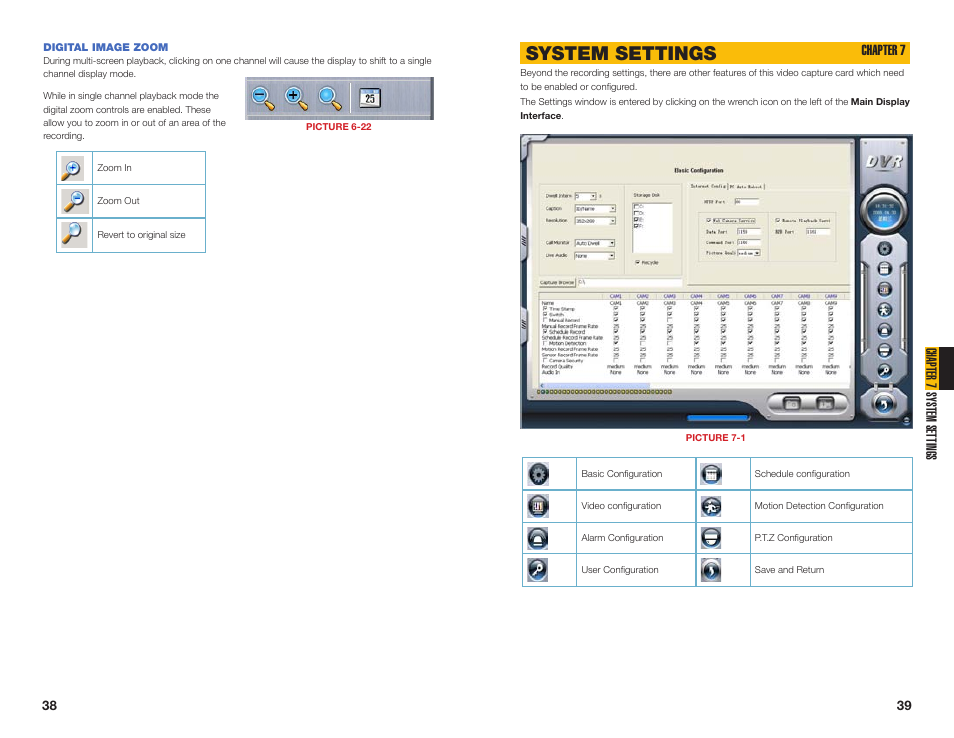Click zoom out magnifier in Picture 6-22 toolbar

(263, 99)
